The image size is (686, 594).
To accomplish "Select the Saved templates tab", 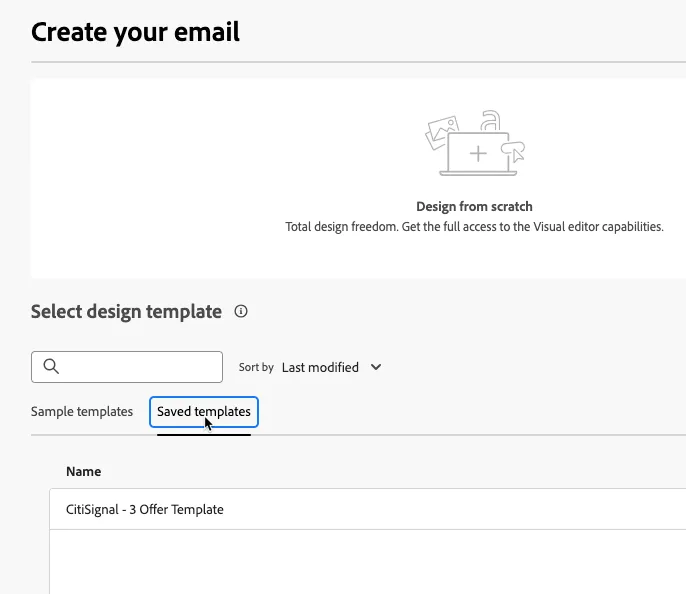I will [204, 412].
